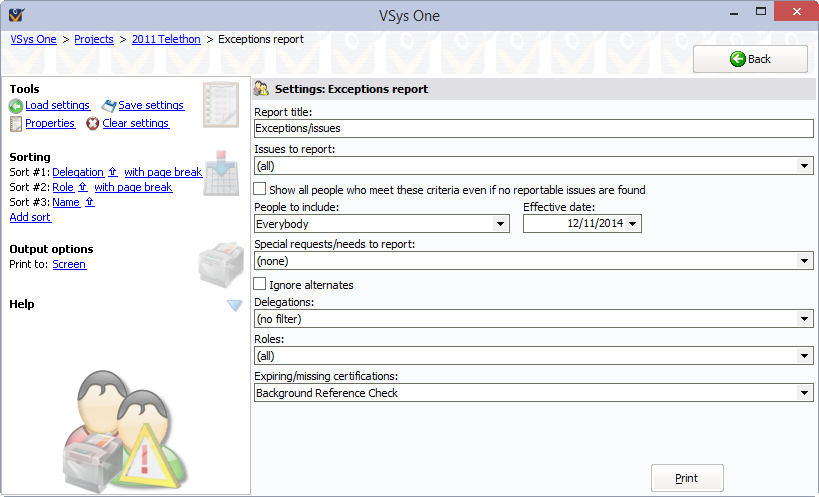Click the Help heading
The image size is (819, 497).
pos(22,304)
